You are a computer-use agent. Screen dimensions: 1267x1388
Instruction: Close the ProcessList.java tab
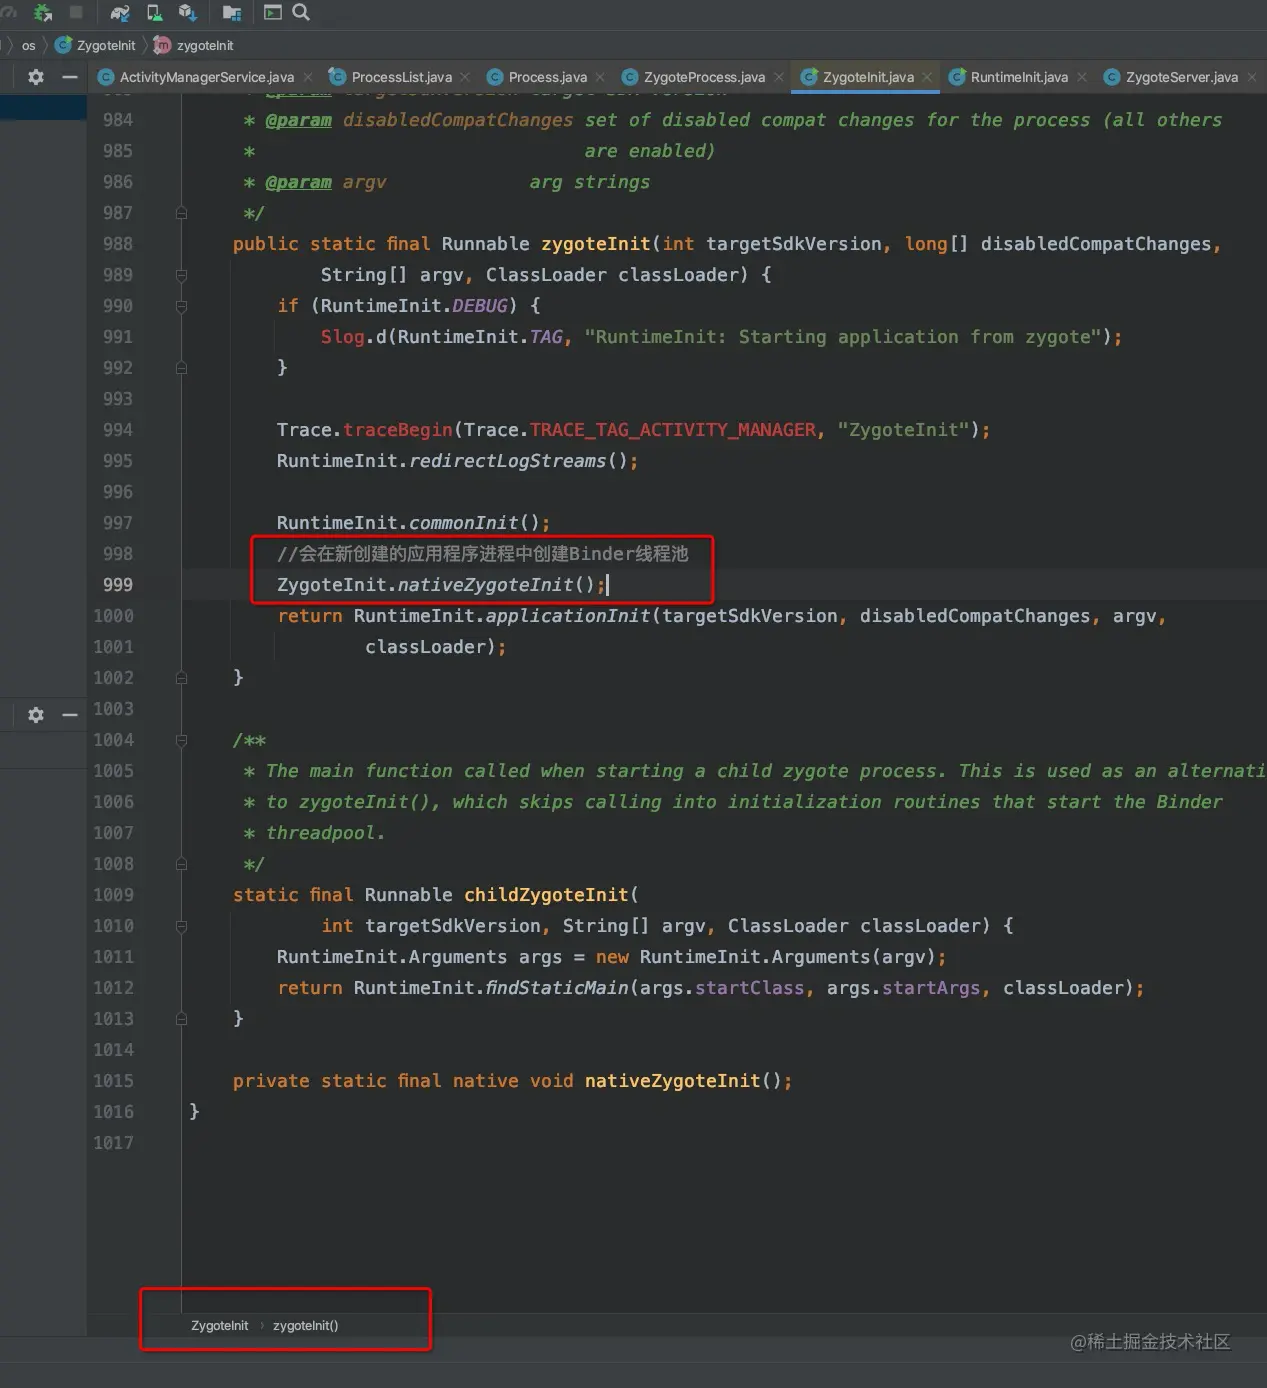click(x=465, y=77)
